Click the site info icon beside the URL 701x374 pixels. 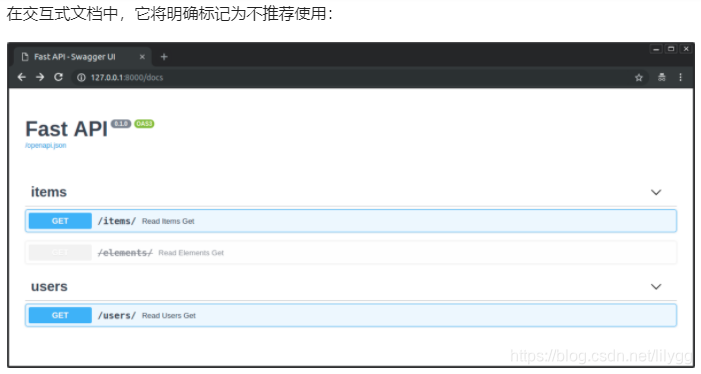pos(81,78)
